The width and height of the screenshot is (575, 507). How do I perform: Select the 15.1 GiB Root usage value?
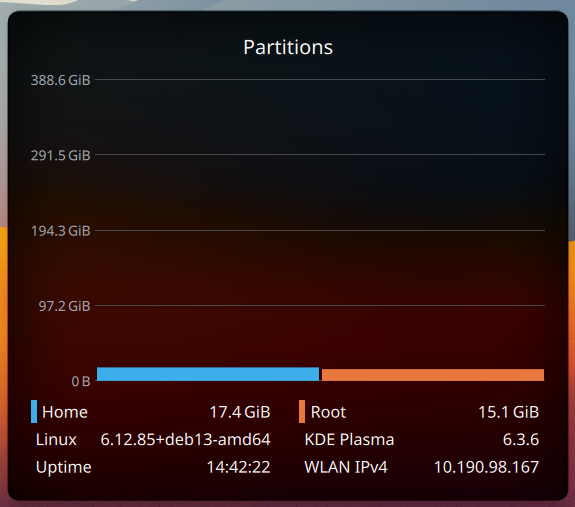click(509, 412)
